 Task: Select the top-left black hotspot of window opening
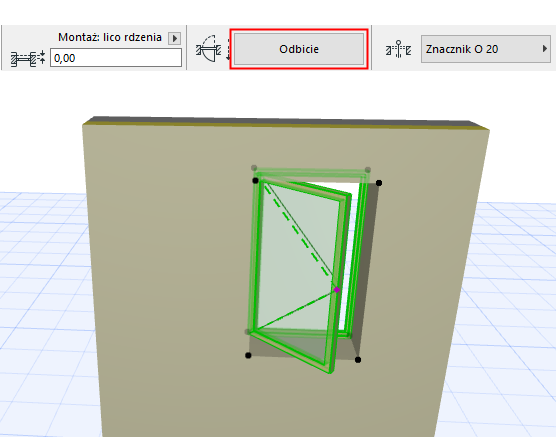pyautogui.click(x=255, y=181)
